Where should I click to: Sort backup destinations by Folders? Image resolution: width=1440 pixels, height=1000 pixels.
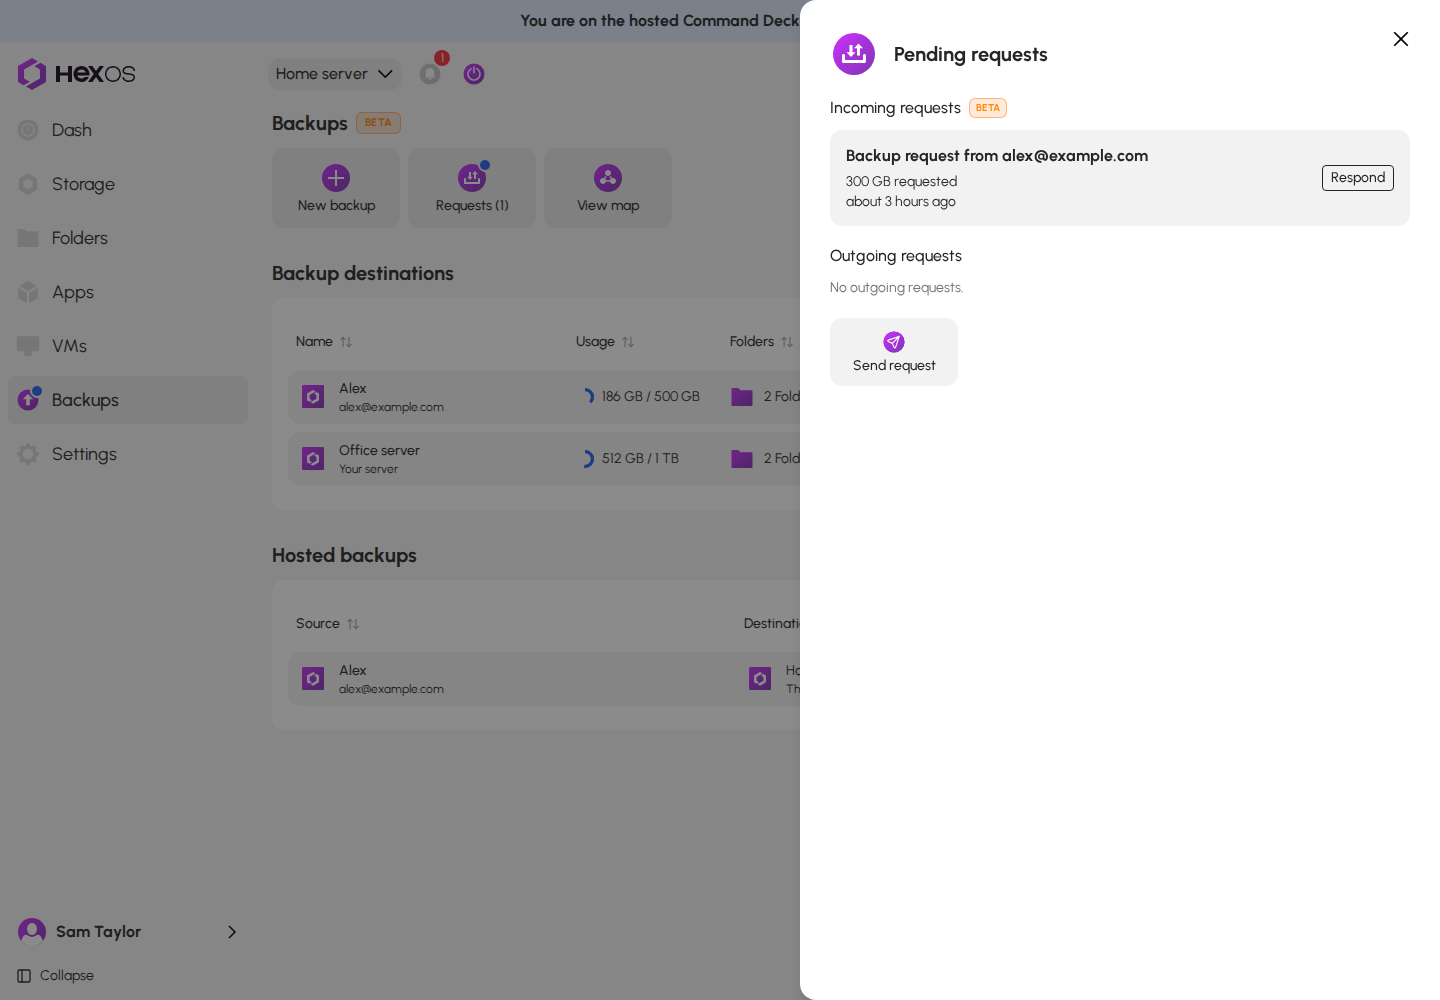pyautogui.click(x=761, y=342)
